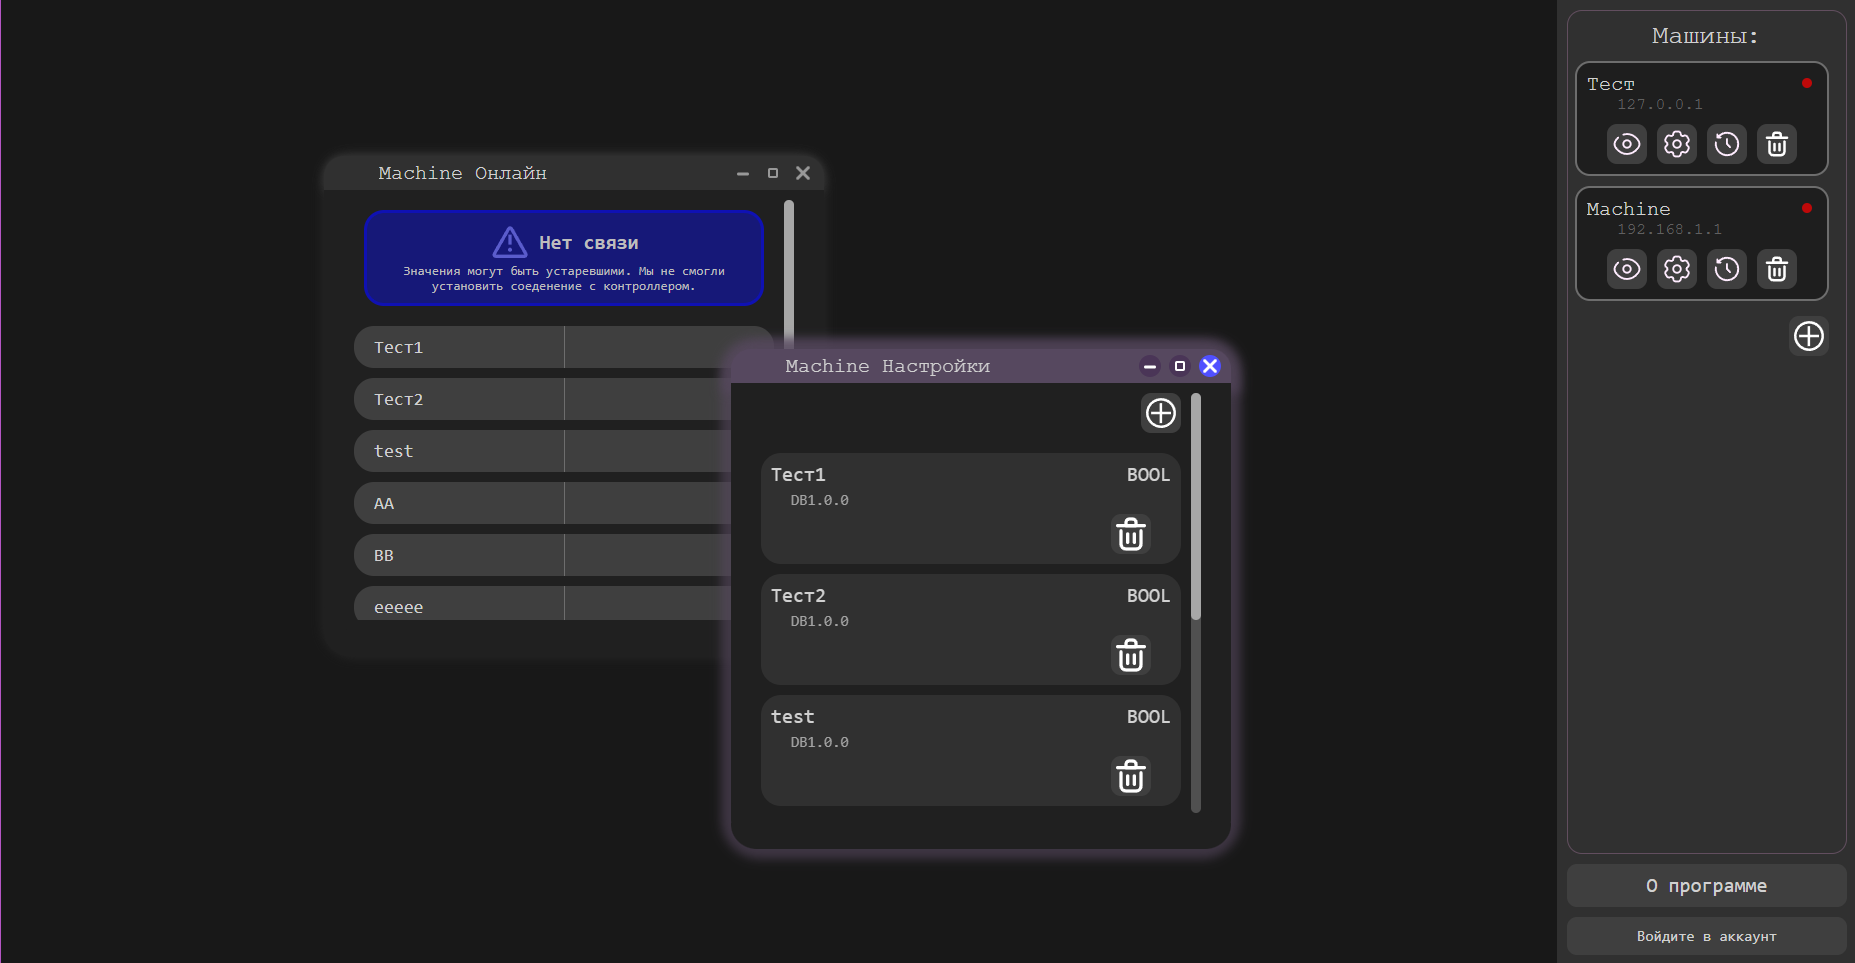Screen dimensions: 1855x963
Task: Show online view for Machine 192.168.1.1
Action: (x=1627, y=269)
